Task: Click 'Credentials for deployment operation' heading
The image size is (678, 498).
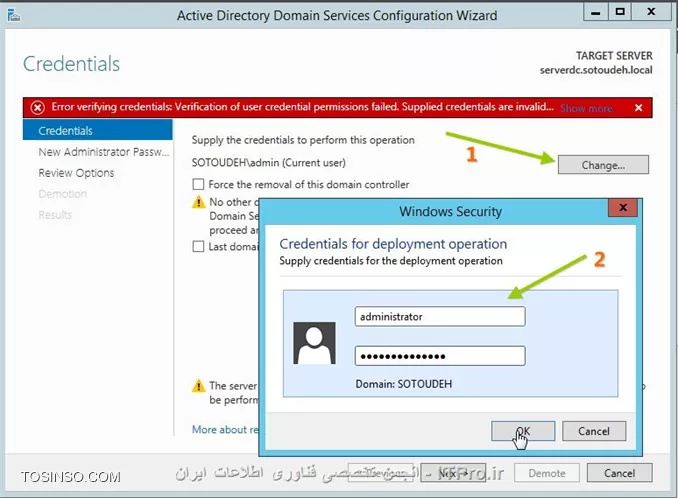Action: (393, 244)
